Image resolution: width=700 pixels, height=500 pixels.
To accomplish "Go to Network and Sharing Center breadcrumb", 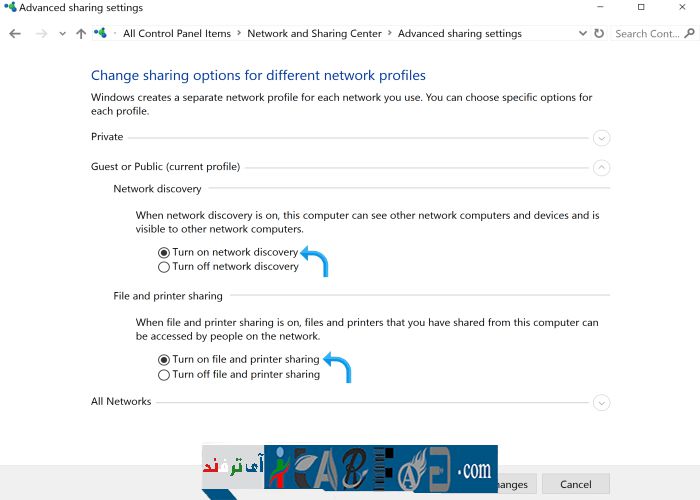I will (314, 33).
